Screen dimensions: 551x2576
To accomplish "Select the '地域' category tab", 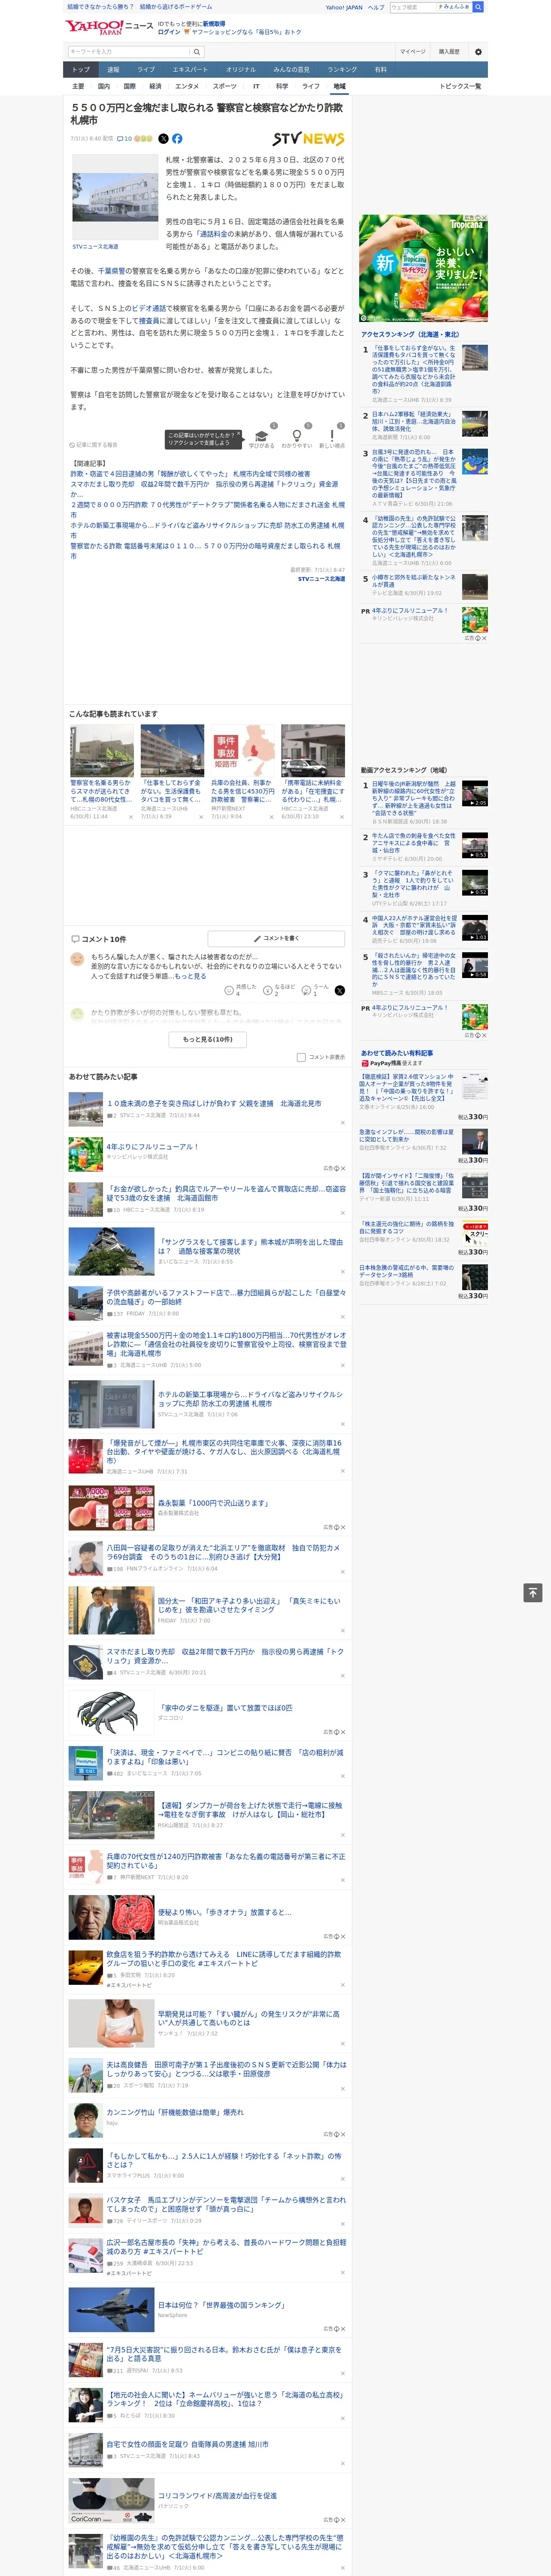I will [x=339, y=86].
